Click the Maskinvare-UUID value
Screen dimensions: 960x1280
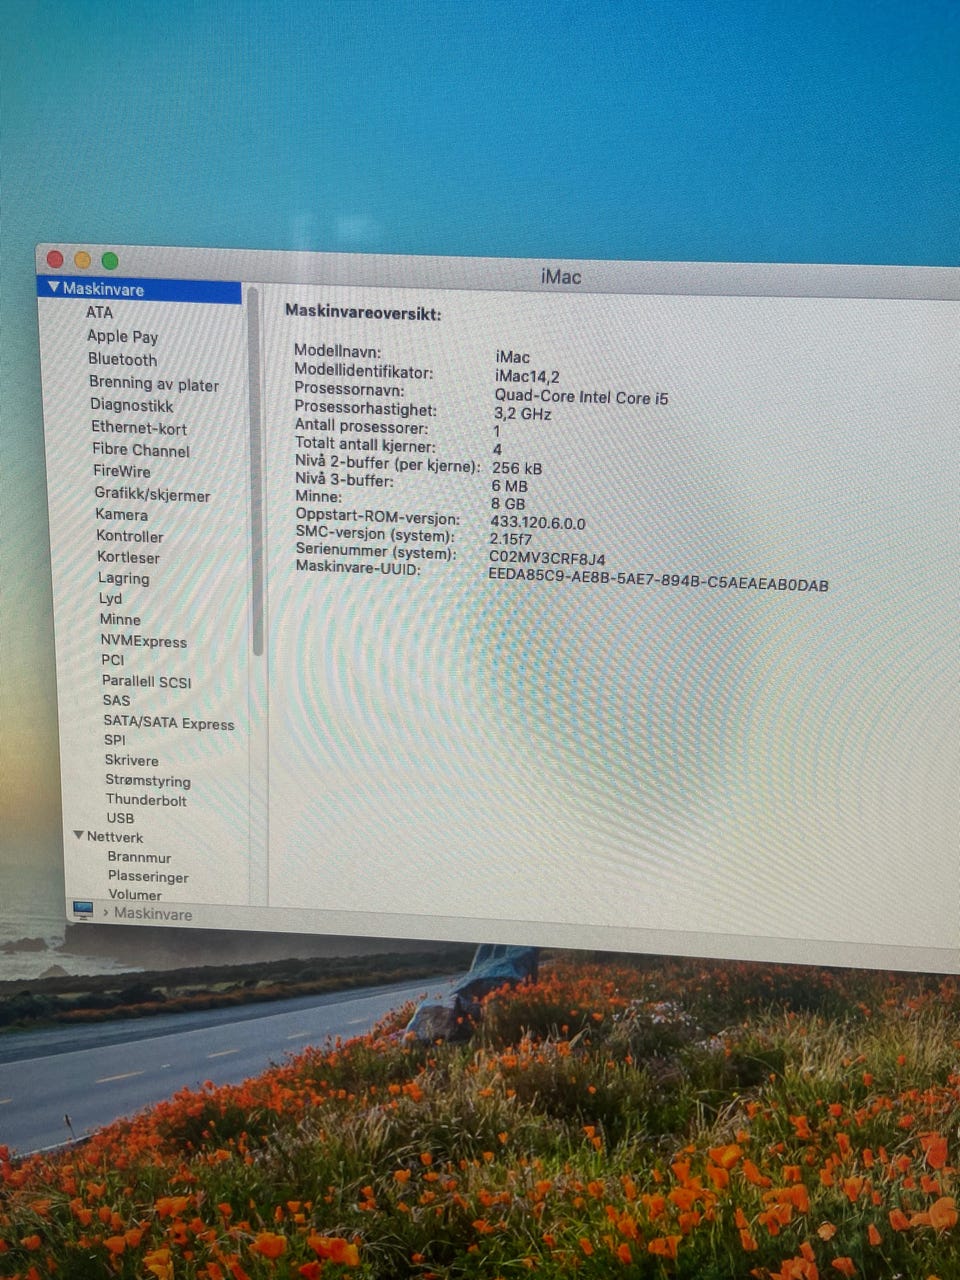pos(658,580)
